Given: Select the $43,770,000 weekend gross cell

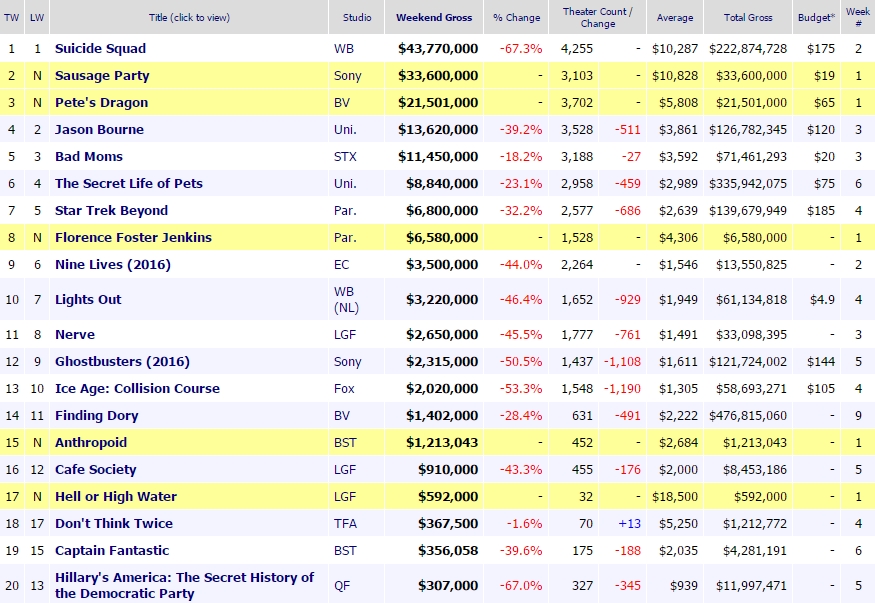Looking at the screenshot, I should (438, 49).
